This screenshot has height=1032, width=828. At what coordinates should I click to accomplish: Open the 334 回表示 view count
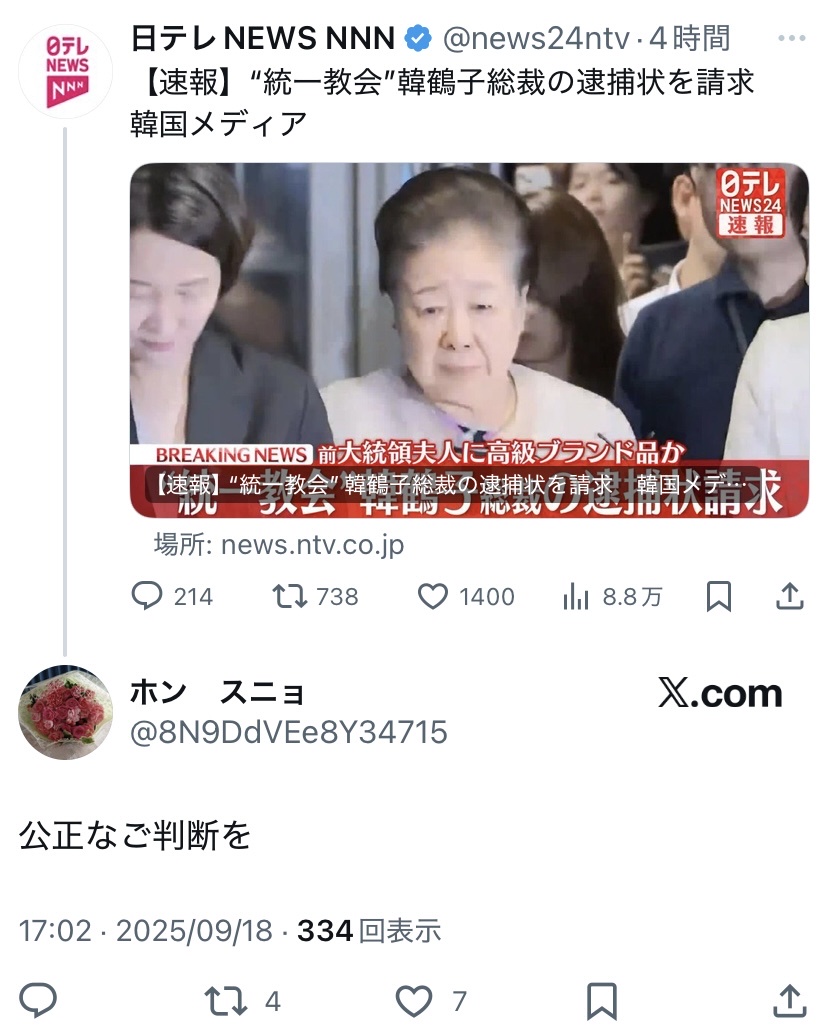(369, 931)
